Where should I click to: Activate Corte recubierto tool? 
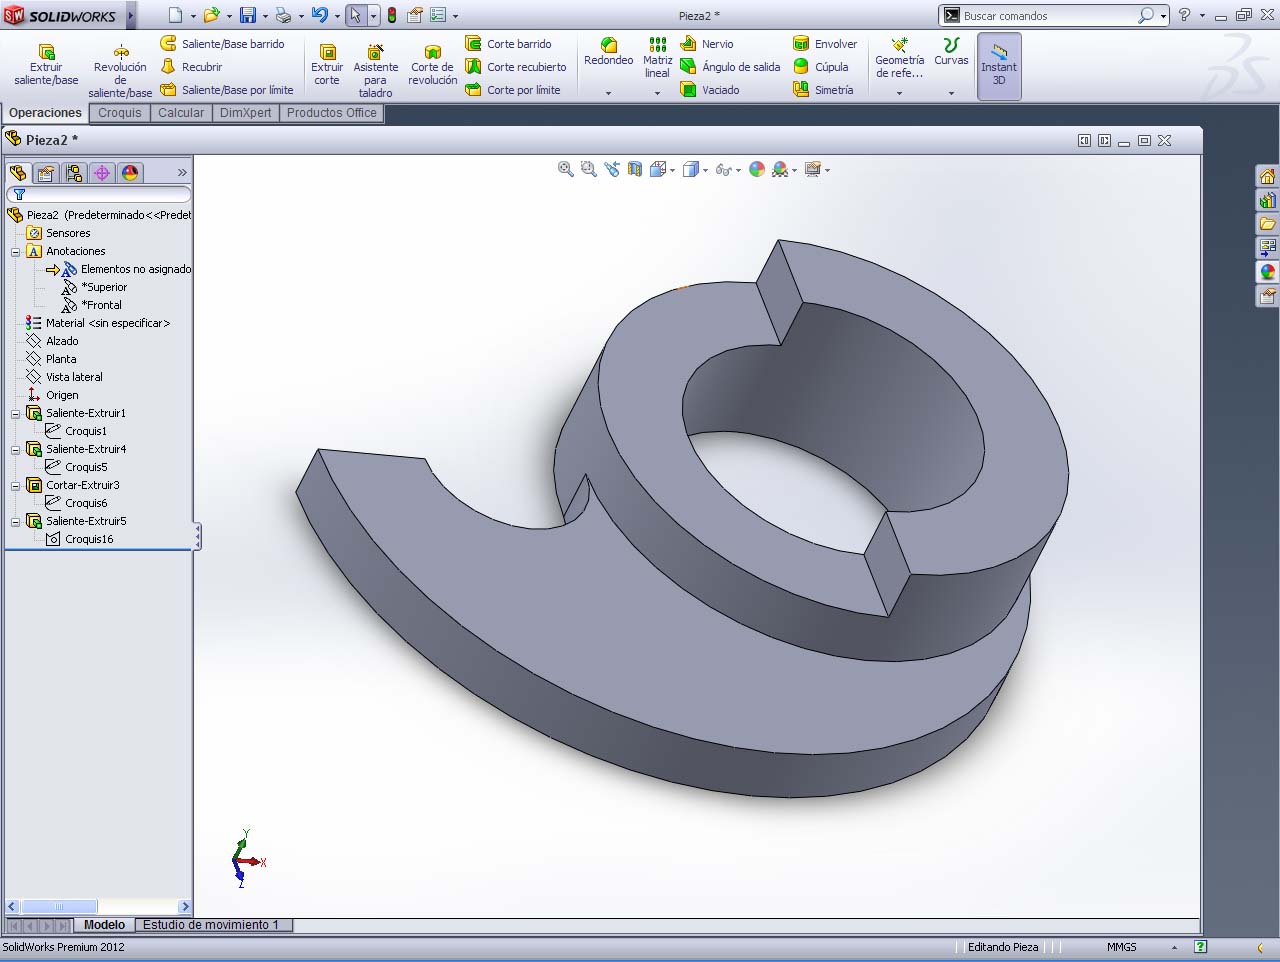pyautogui.click(x=516, y=67)
